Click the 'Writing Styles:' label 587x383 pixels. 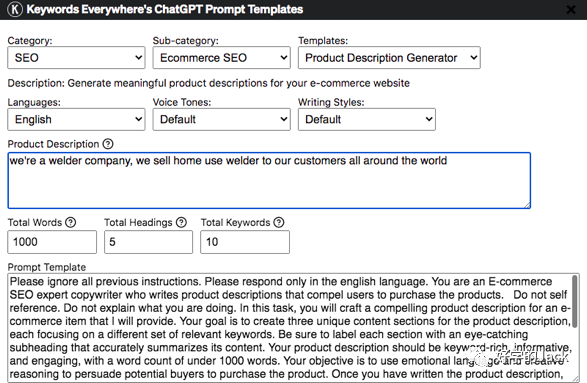tap(331, 102)
